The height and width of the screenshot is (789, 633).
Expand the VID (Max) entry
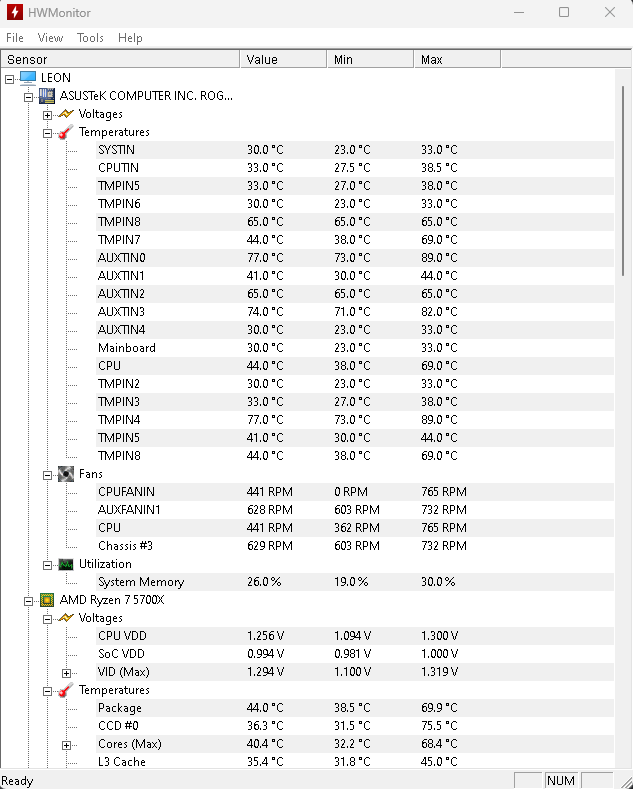(66, 673)
